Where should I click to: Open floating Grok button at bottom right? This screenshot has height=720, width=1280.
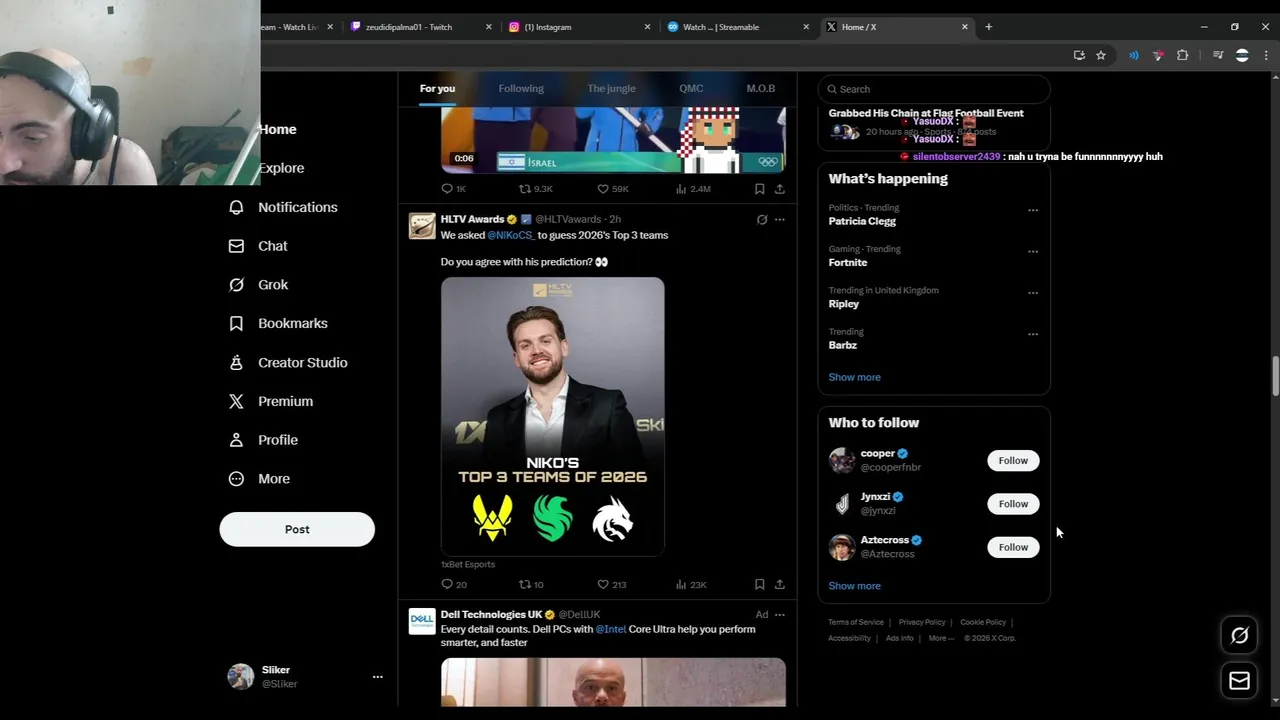click(1239, 635)
